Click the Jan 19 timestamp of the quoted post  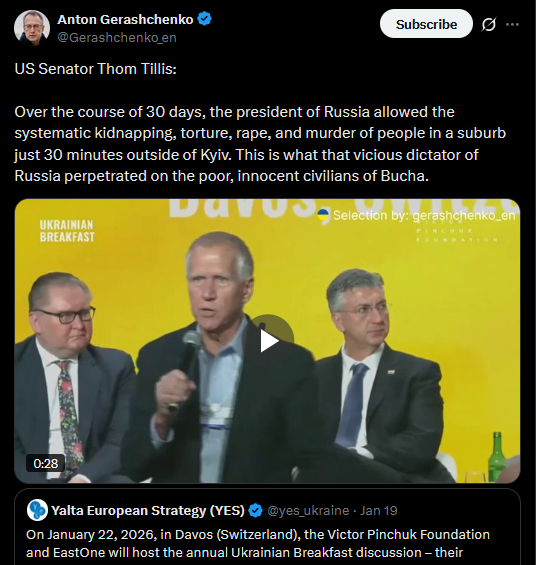379,511
